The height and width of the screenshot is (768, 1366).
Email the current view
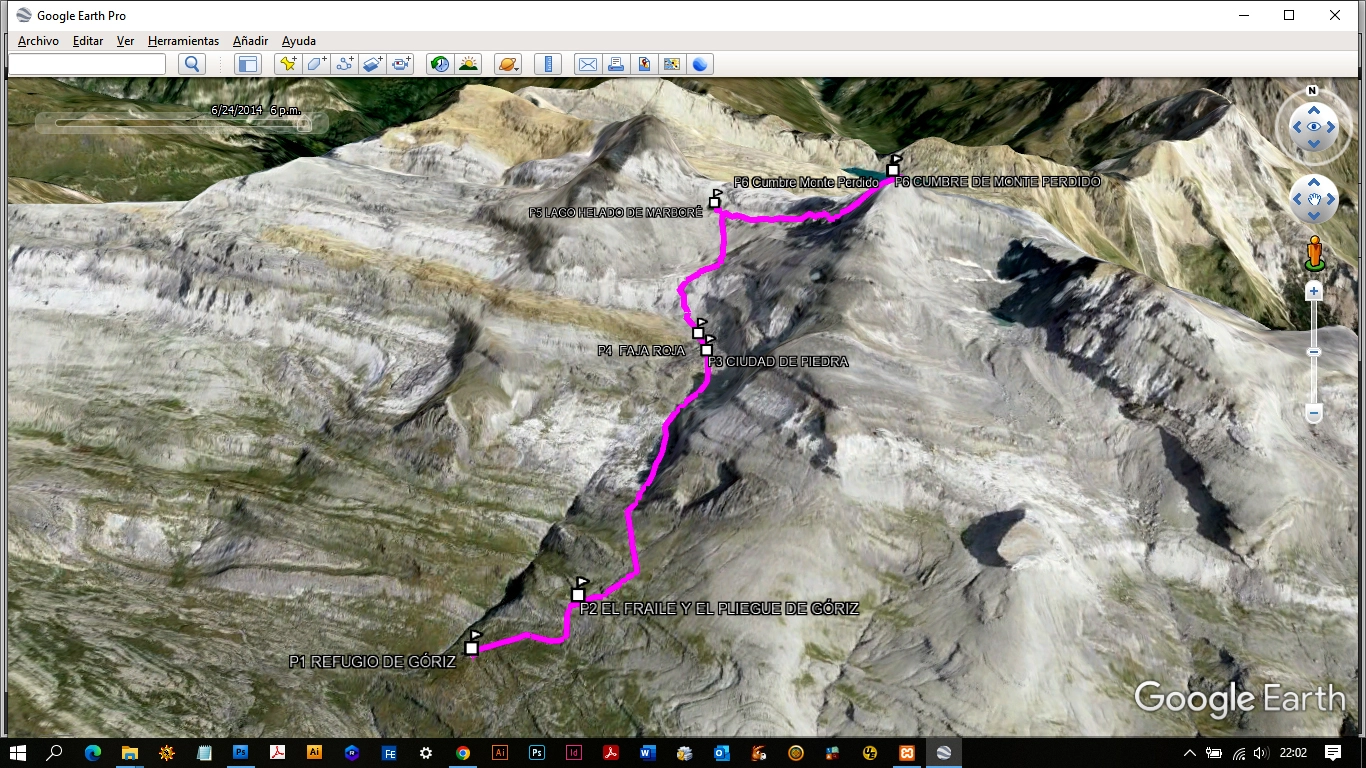588,63
